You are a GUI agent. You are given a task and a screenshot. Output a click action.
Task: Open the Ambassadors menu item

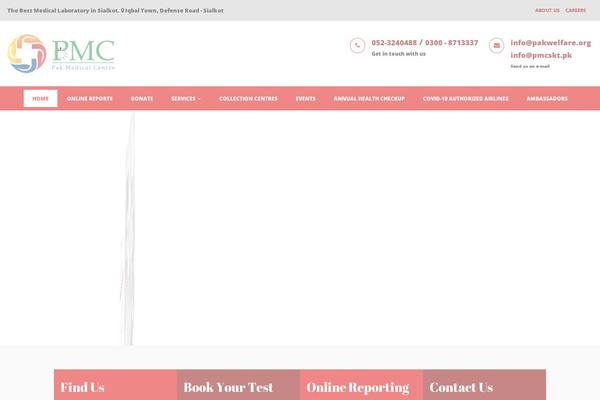pos(547,98)
